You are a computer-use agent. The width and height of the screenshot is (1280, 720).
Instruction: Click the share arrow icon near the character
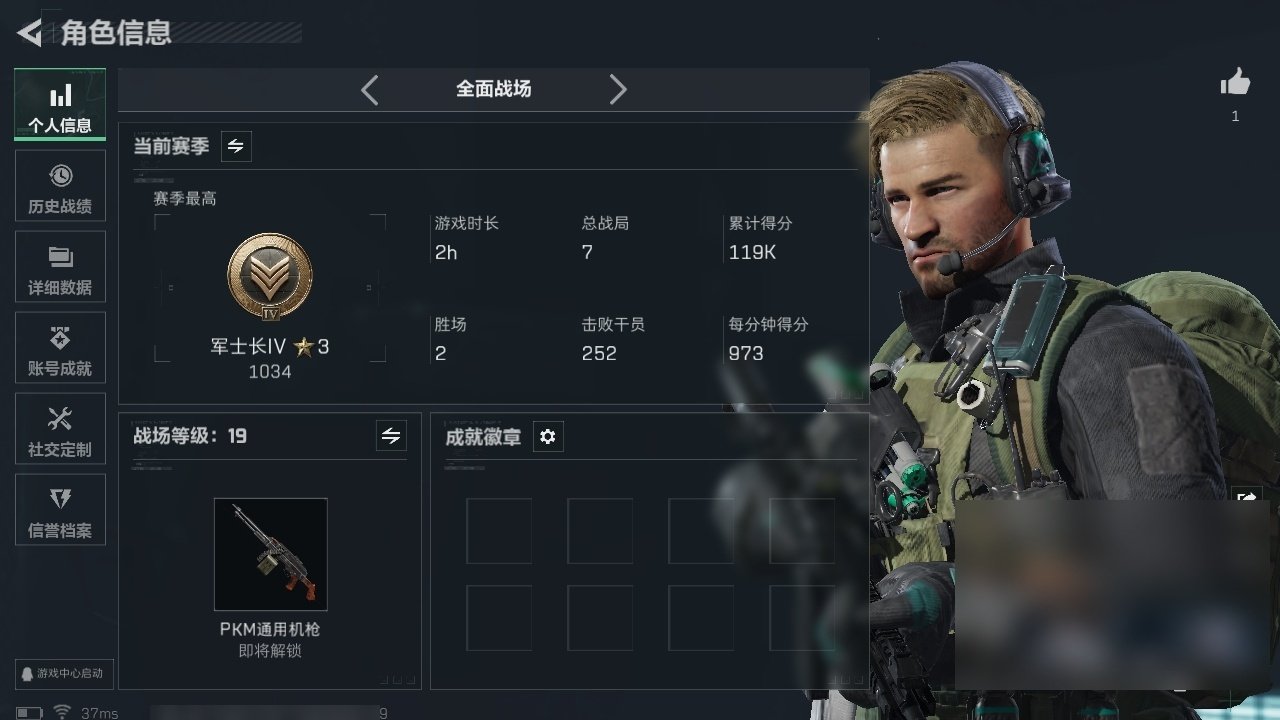click(x=1247, y=496)
